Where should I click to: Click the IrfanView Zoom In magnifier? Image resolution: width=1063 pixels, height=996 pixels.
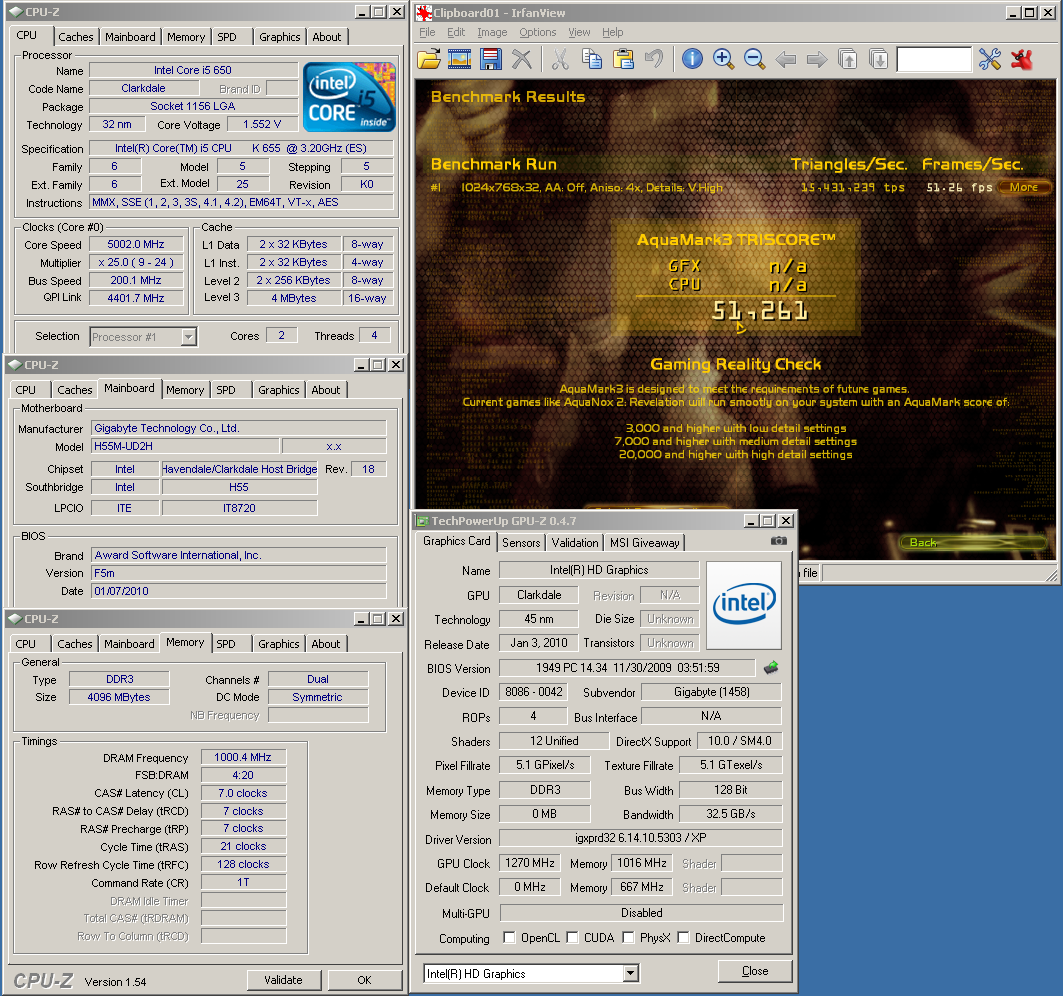pyautogui.click(x=723, y=59)
